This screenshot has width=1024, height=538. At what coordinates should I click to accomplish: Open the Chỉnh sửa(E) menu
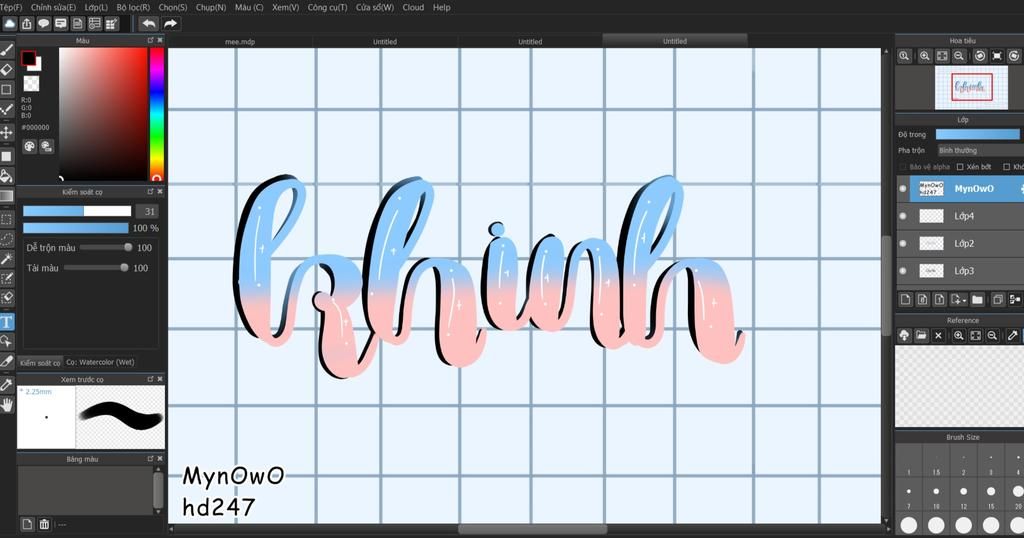coord(54,7)
